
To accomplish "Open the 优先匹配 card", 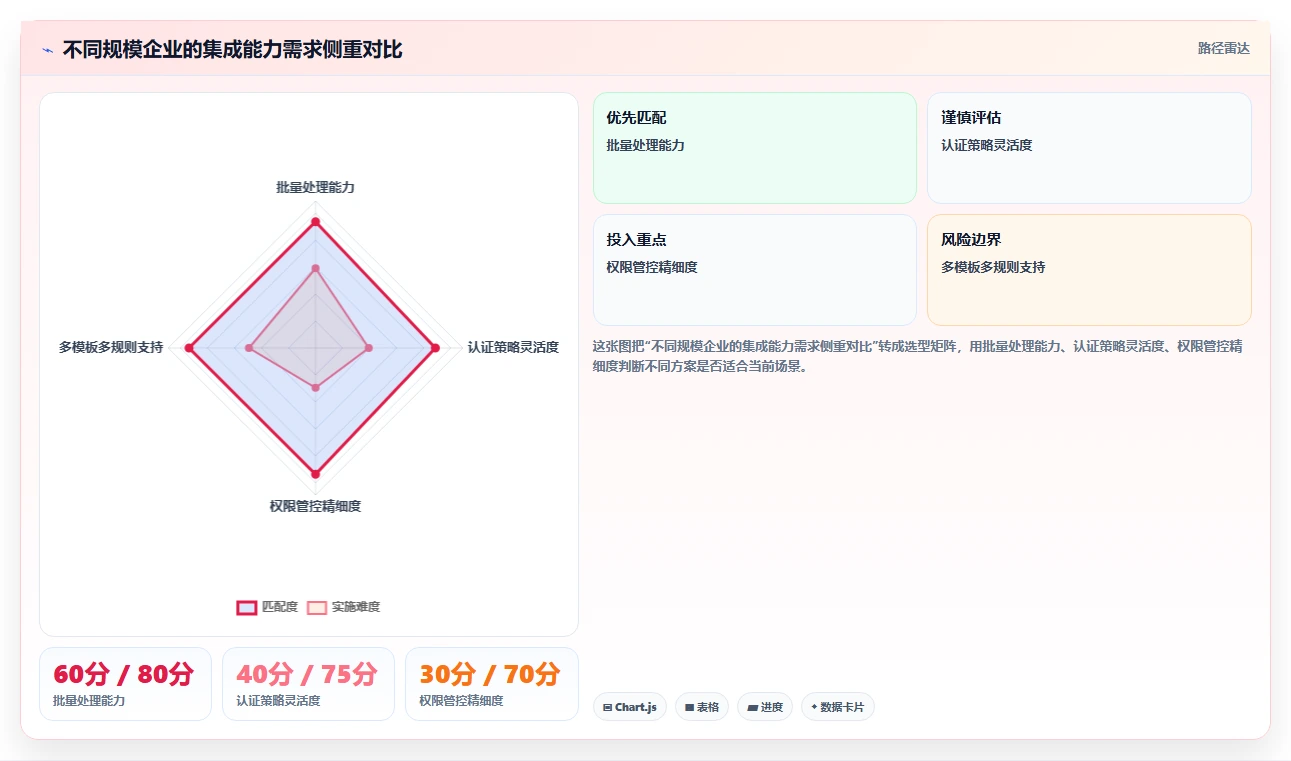I will [755, 148].
